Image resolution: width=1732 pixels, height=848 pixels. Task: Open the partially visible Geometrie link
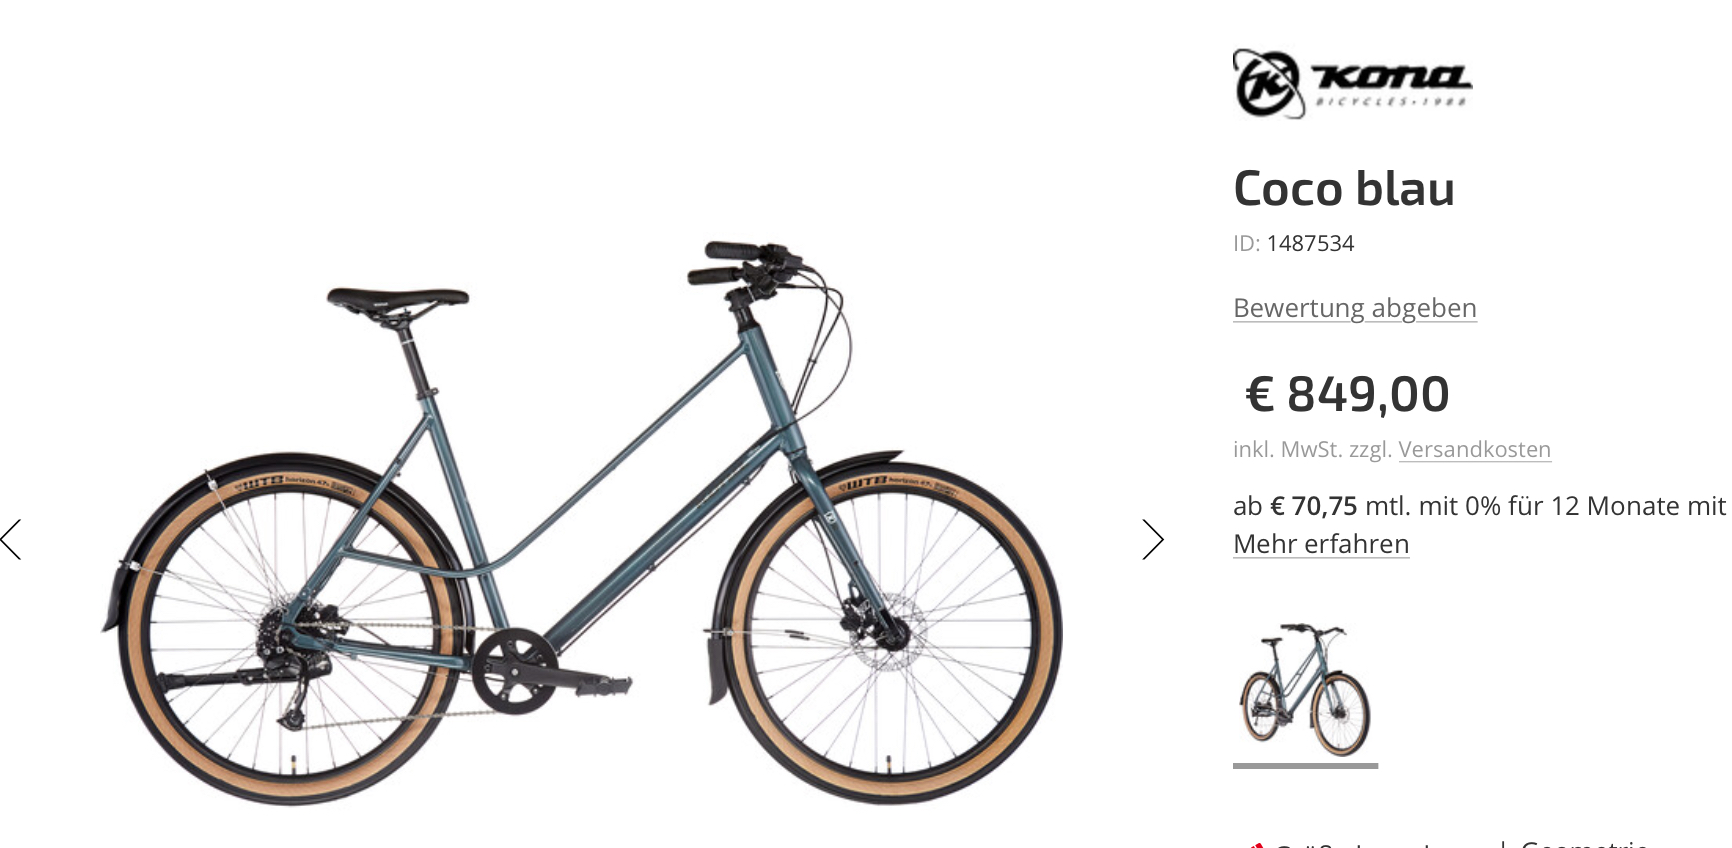(x=1584, y=843)
